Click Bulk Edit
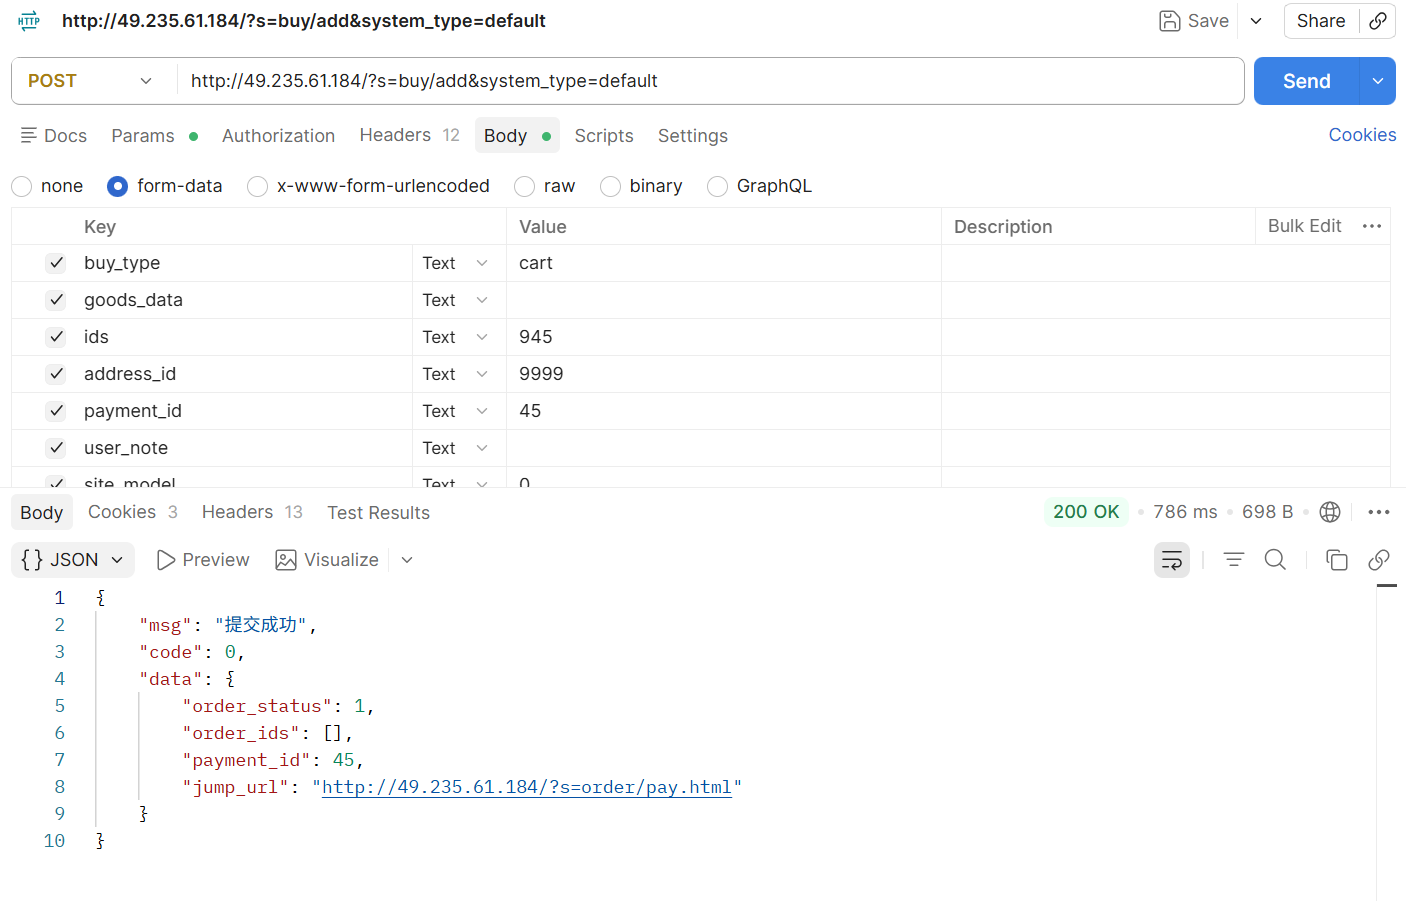Viewport: 1406px width, 901px height. pyautogui.click(x=1304, y=226)
